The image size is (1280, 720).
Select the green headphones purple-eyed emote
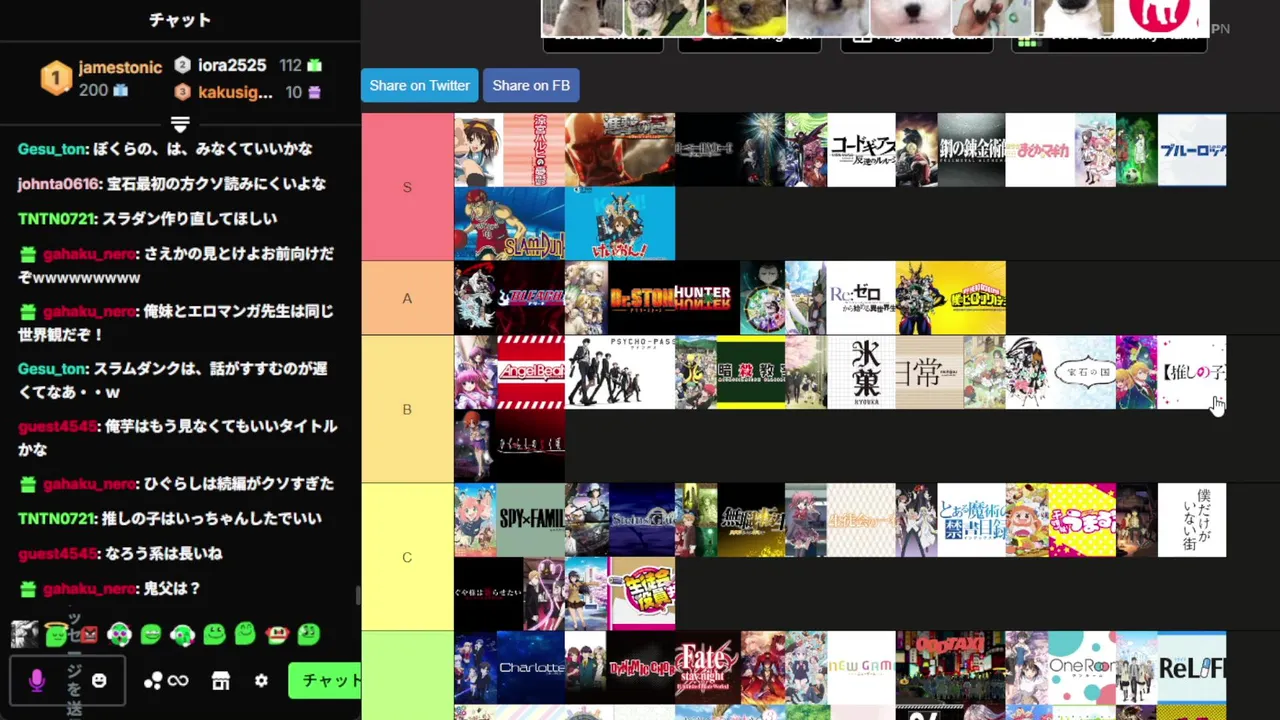click(120, 634)
